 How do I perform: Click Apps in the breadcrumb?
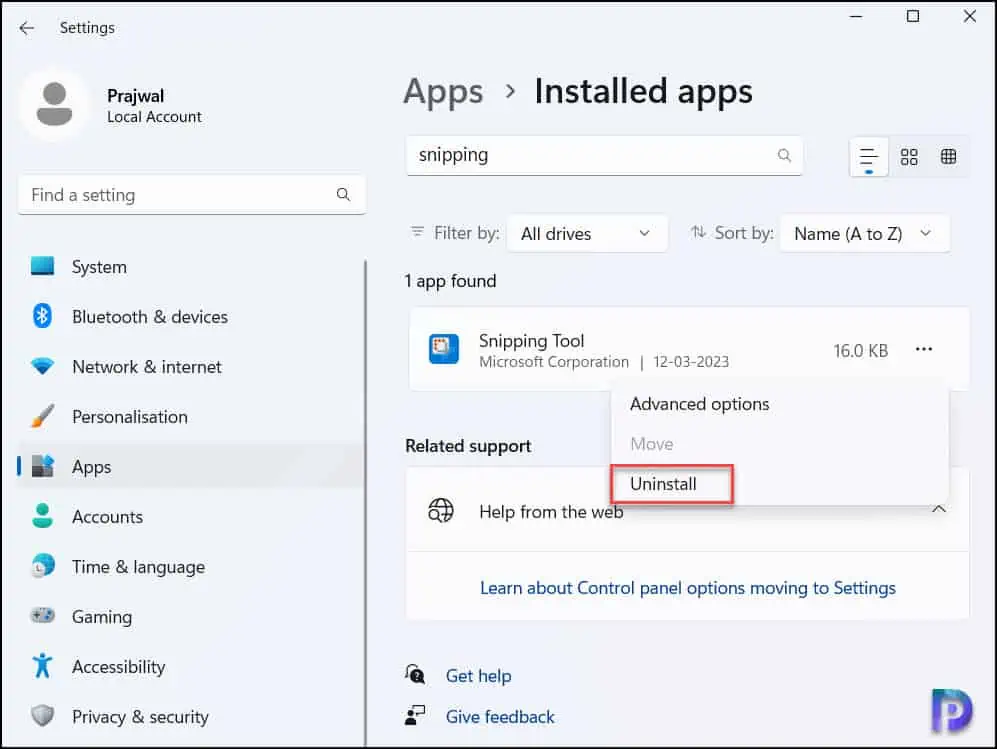coord(444,92)
